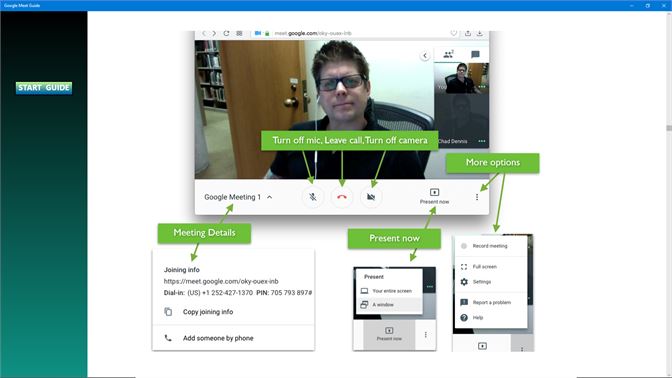Collapse side panel with the left chevron
Viewport: 672px width, 378px height.
pos(425,56)
